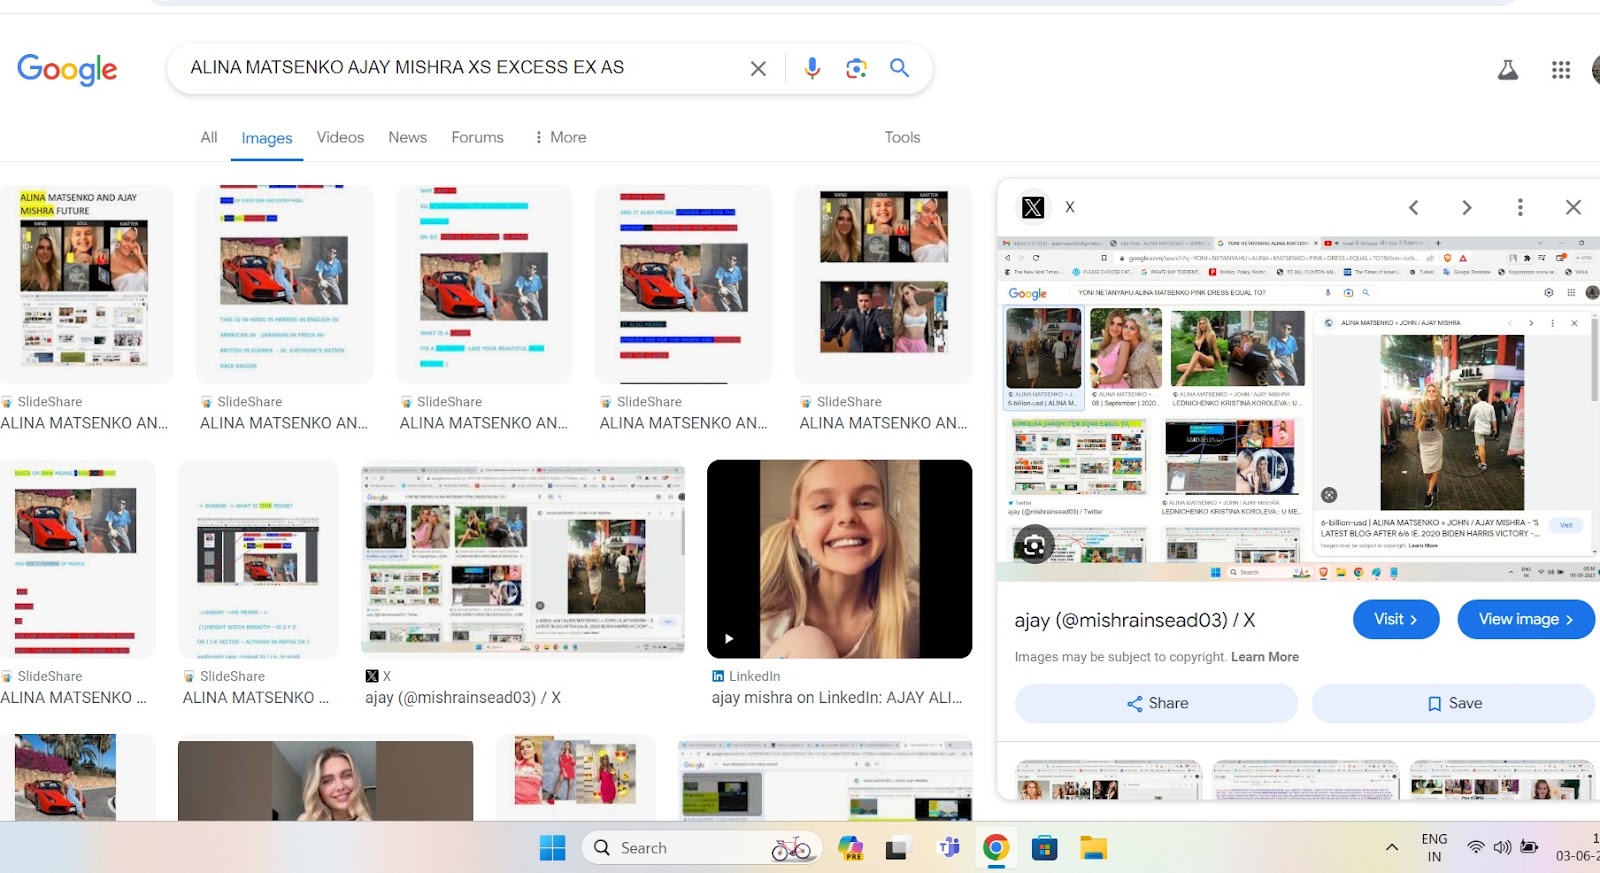
Task: Click the Visit button
Action: pos(1395,619)
